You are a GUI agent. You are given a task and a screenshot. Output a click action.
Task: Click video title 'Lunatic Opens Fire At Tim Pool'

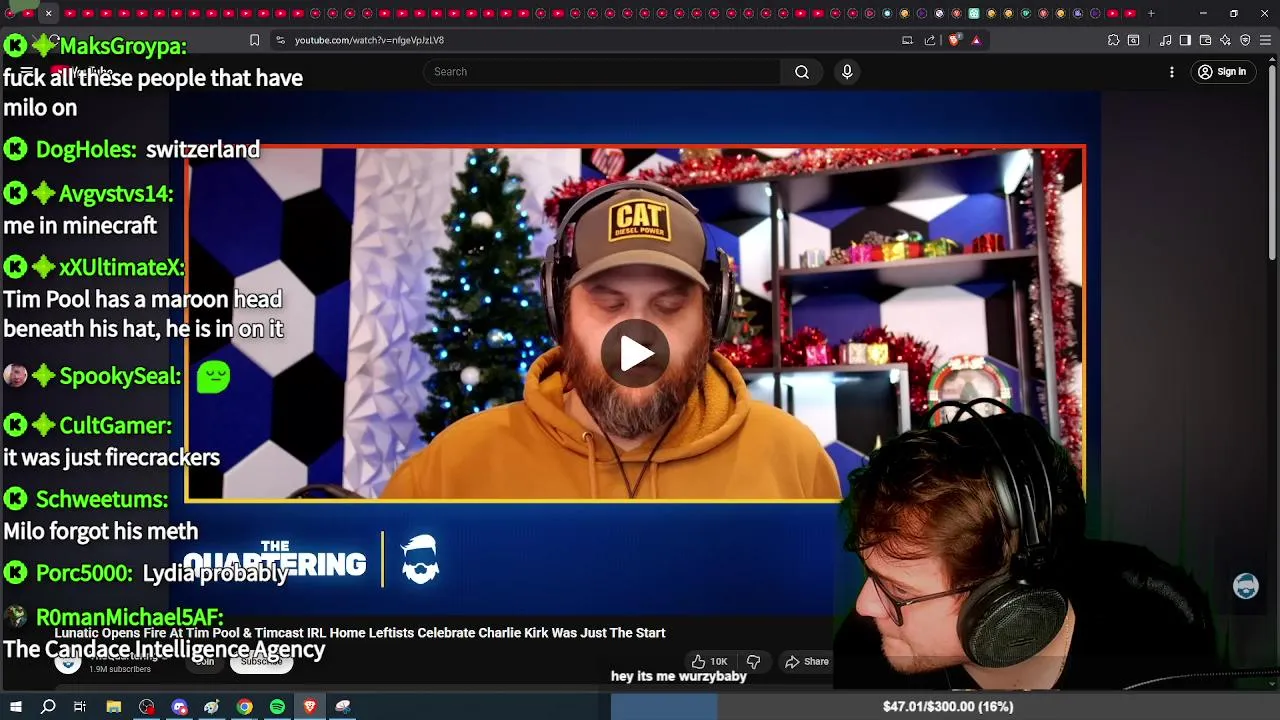(360, 633)
